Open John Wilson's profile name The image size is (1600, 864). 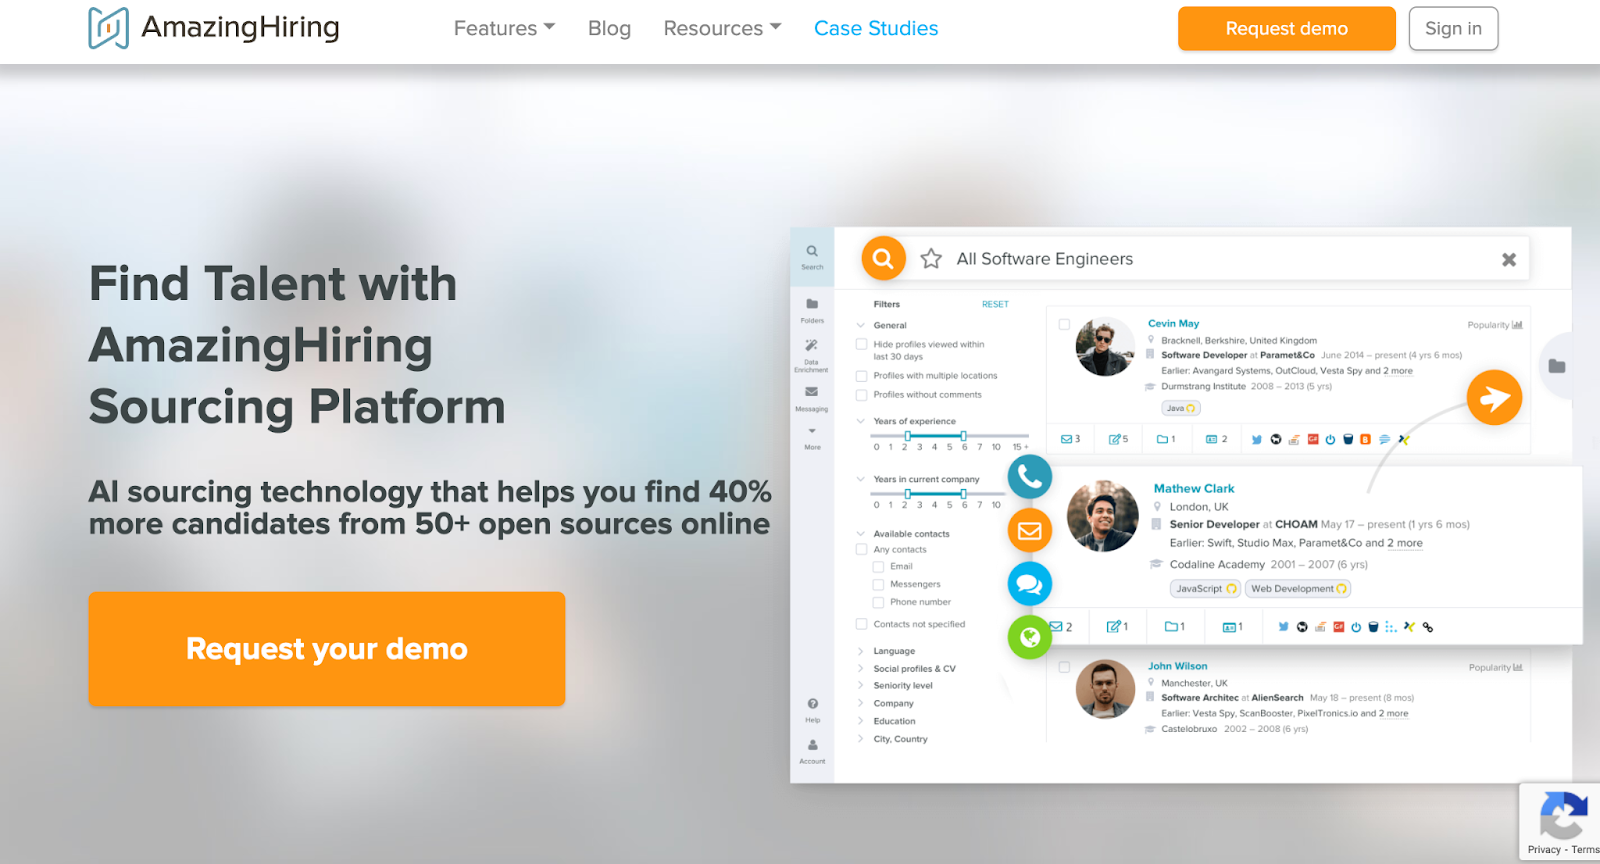tap(1177, 666)
